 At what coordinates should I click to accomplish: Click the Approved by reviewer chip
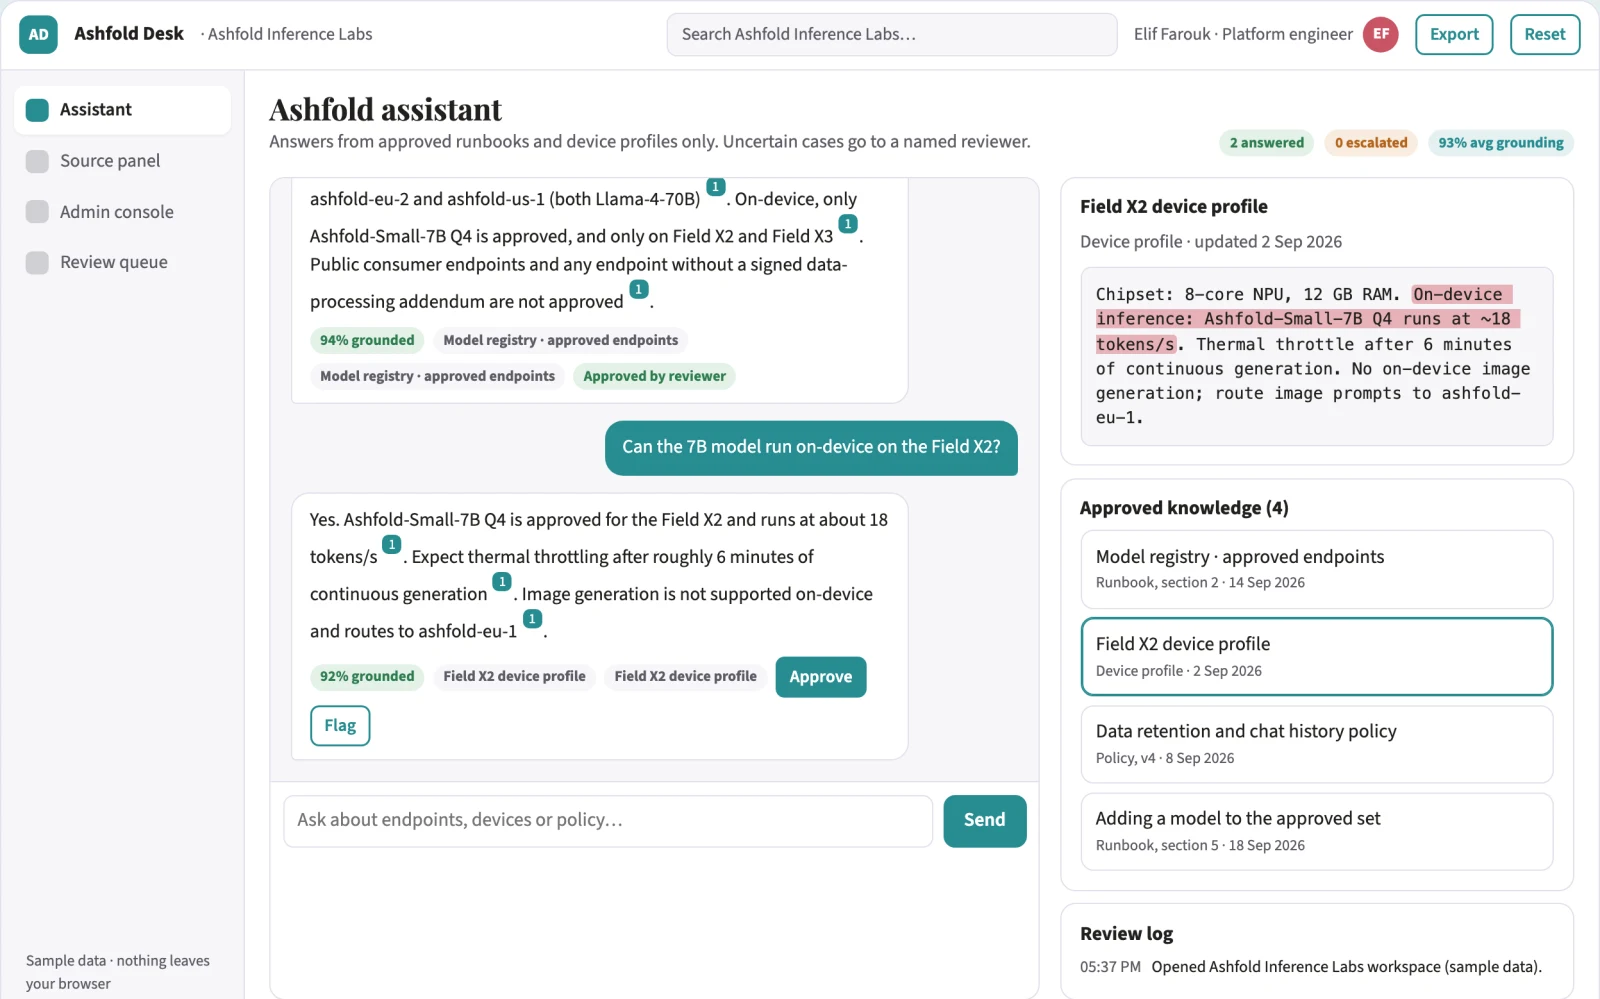655,377
